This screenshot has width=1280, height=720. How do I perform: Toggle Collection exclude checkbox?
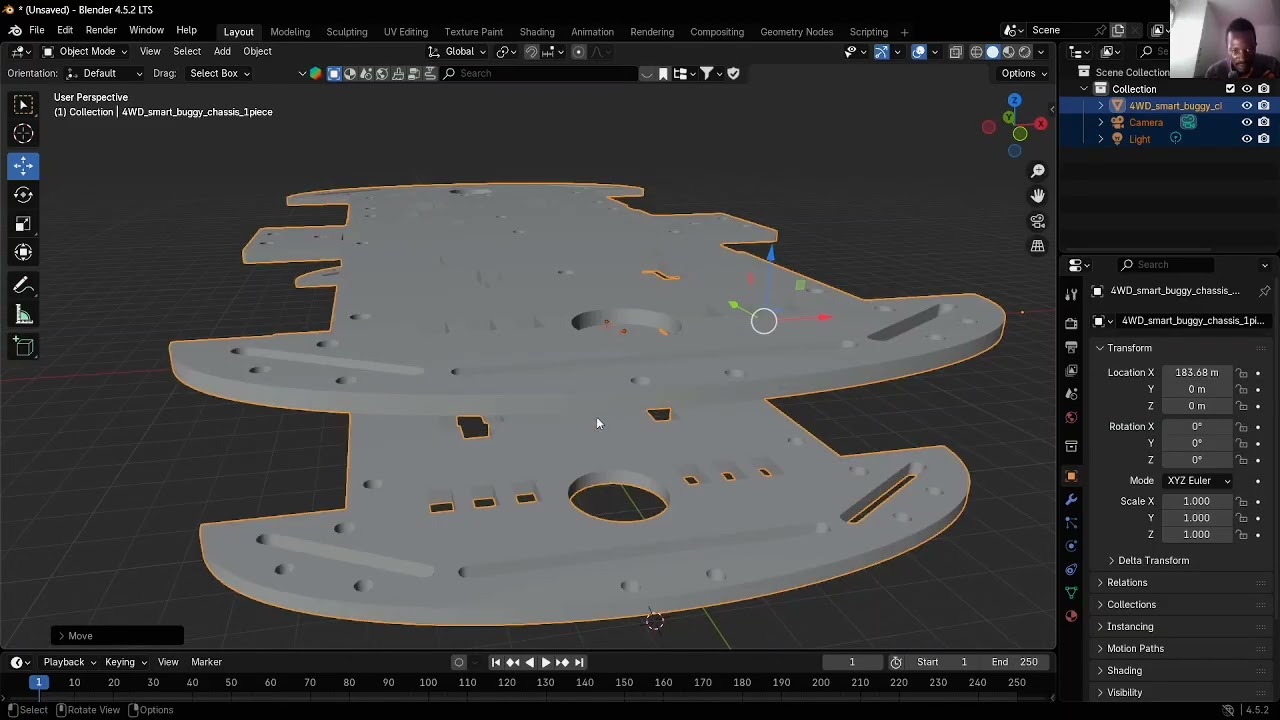(1230, 89)
